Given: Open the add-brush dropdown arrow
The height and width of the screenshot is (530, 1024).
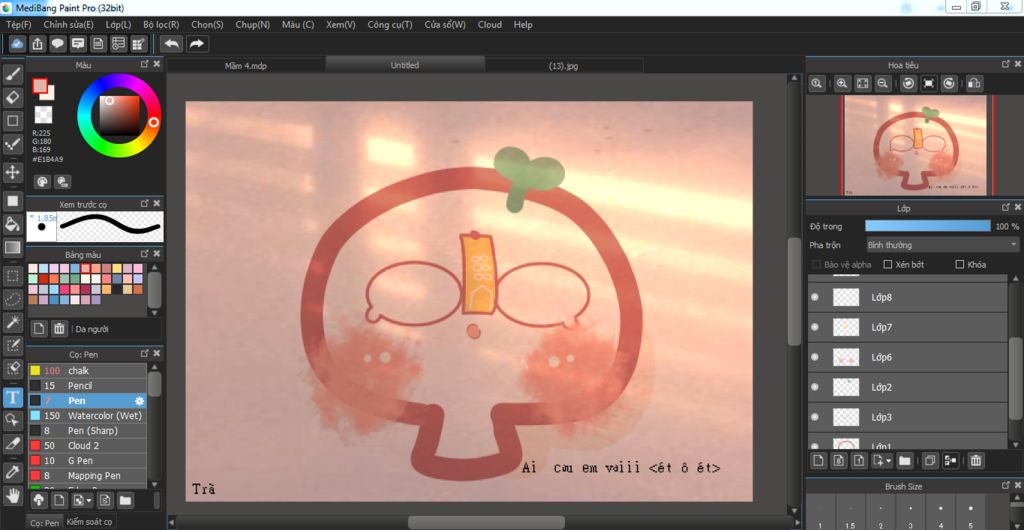Looking at the screenshot, I should click(89, 501).
